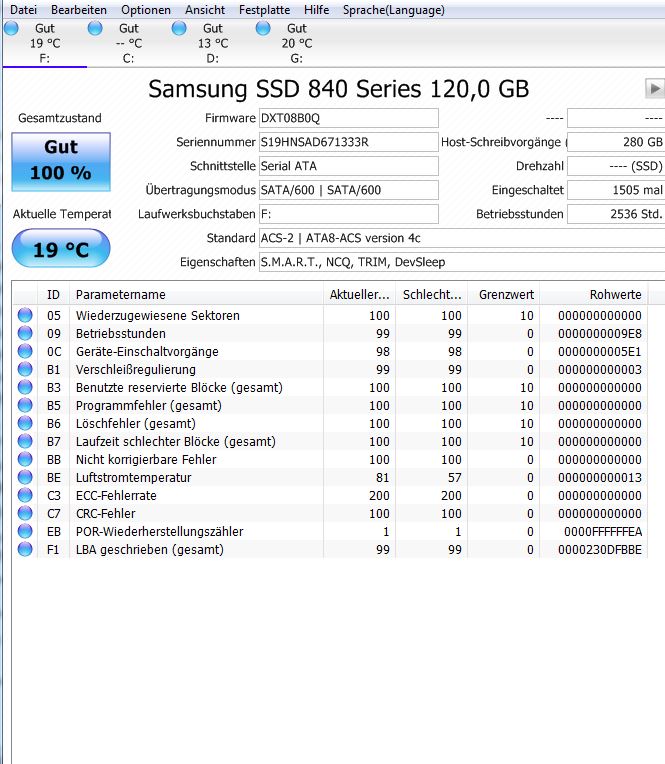Click the Laufwerksbuchstaben field F:
665x764 pixels.
click(348, 214)
